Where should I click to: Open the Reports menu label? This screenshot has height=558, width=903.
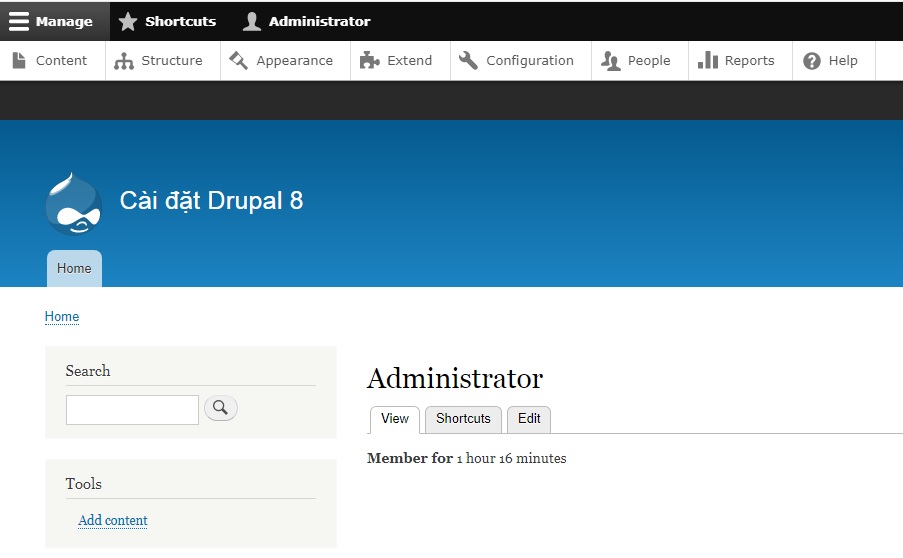click(749, 61)
